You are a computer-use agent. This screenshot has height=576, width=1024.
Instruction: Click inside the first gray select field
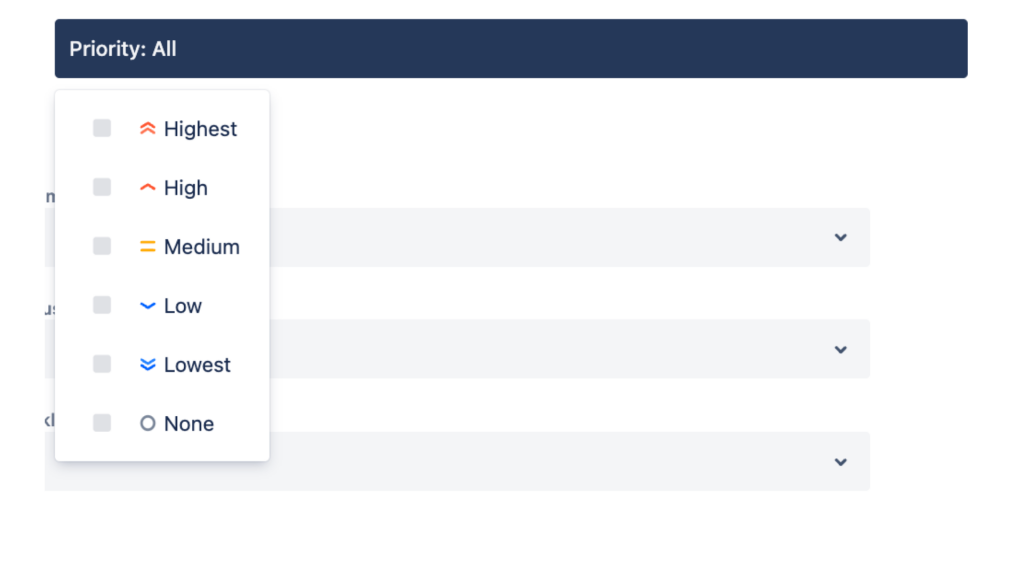pos(457,237)
